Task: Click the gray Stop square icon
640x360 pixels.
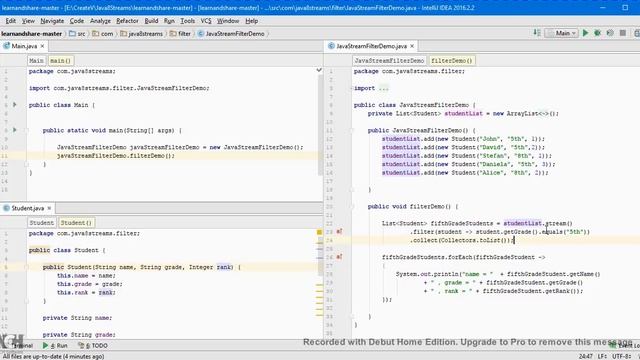Action: coord(622,33)
